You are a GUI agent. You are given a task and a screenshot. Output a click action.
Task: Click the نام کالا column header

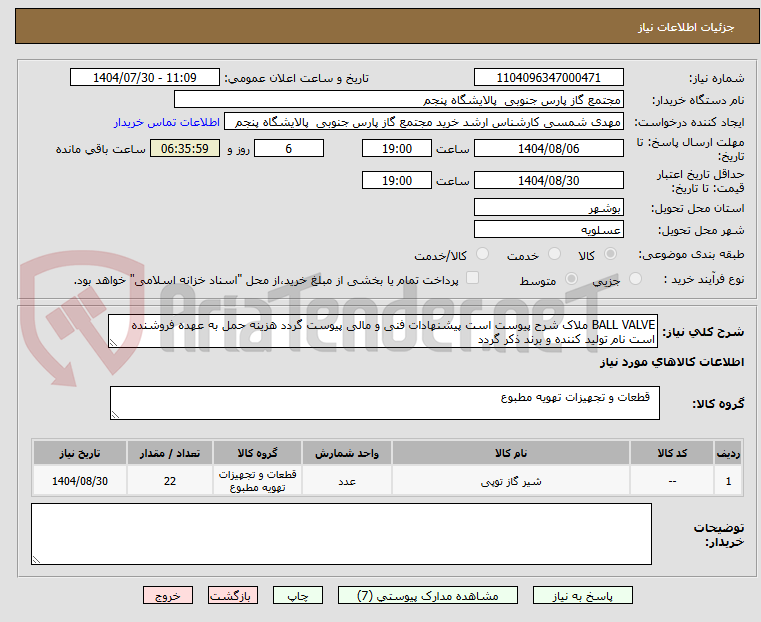tap(511, 453)
